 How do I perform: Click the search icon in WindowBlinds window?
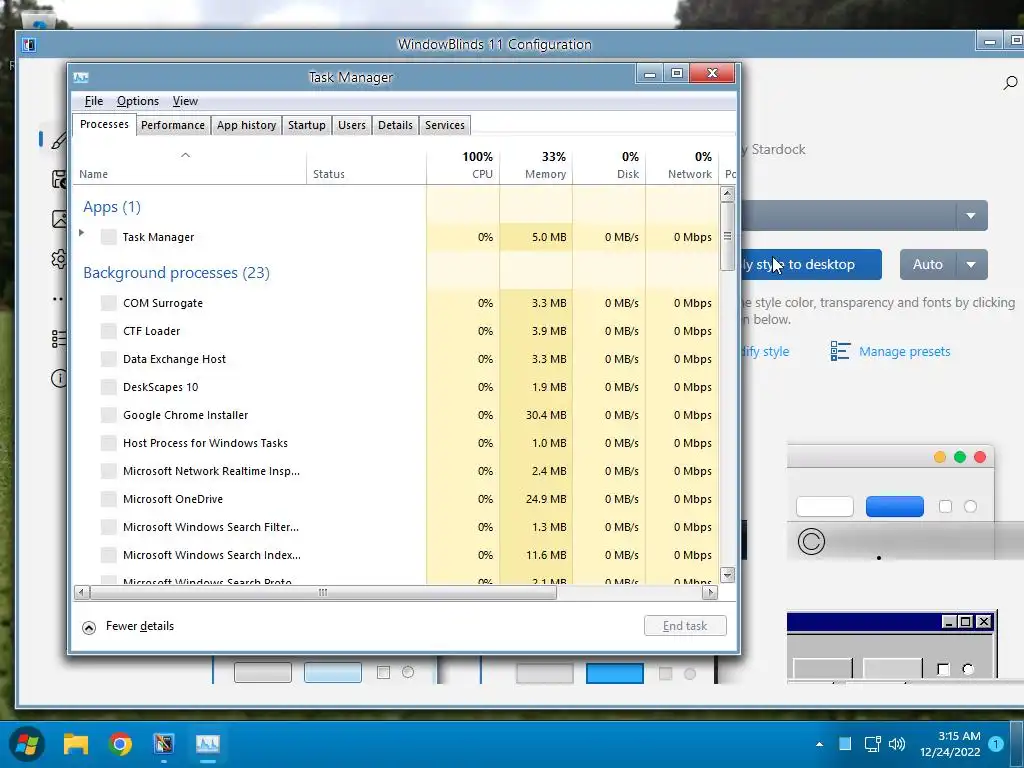(x=1010, y=83)
